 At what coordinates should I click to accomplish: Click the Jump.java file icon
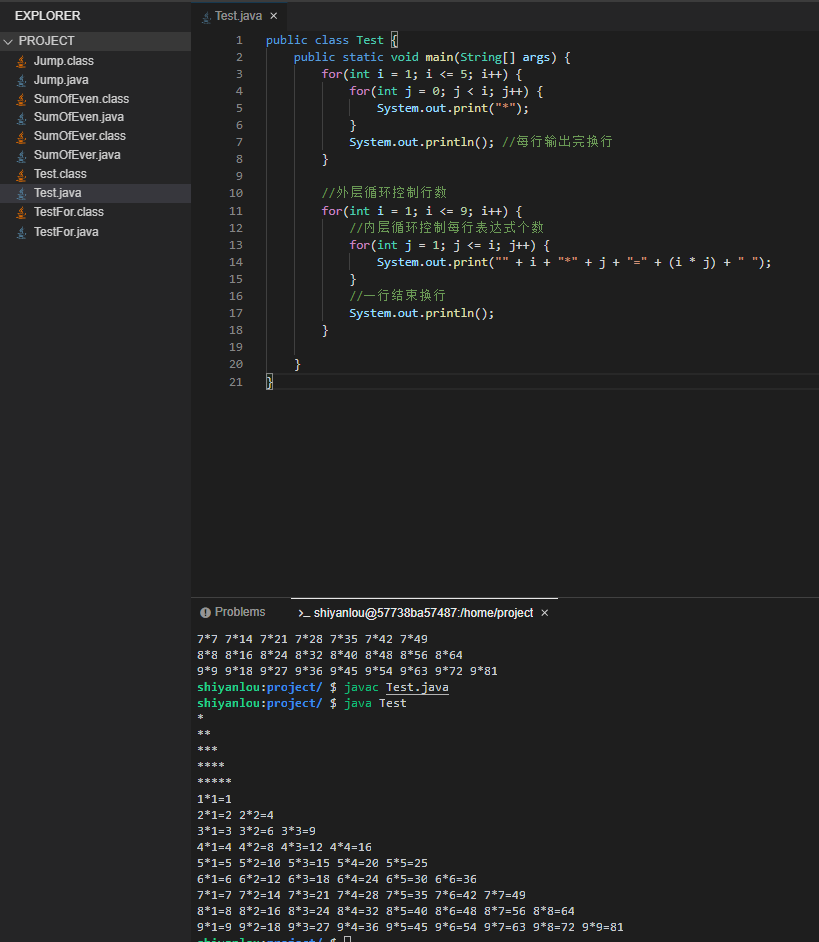coord(22,81)
